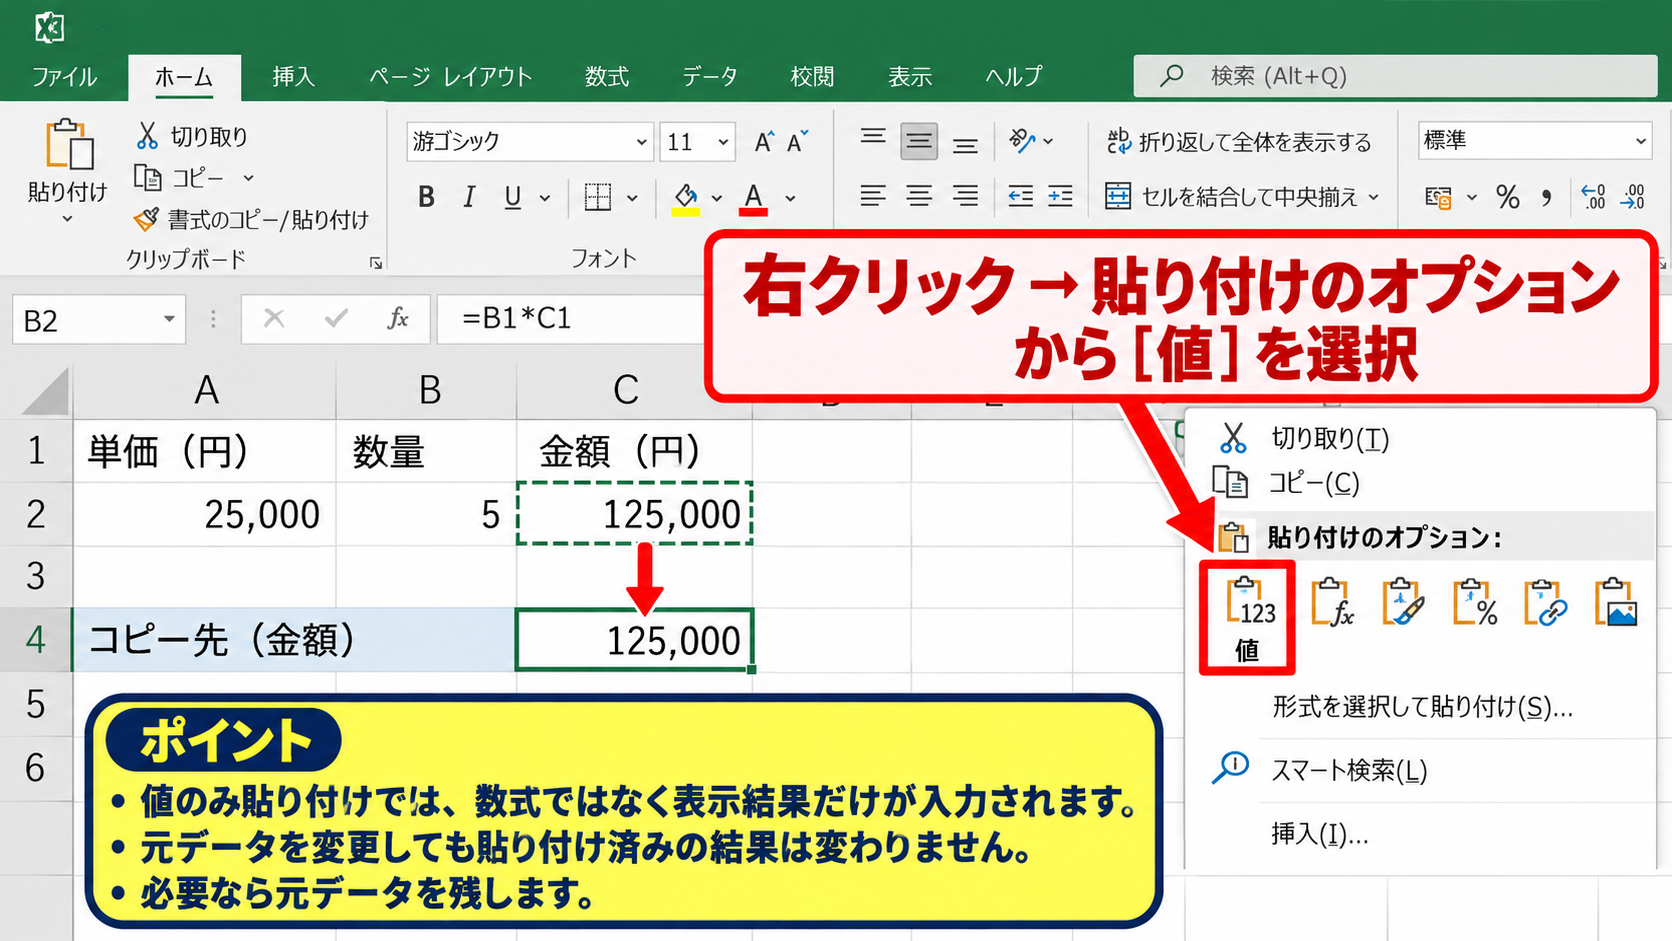The height and width of the screenshot is (941, 1672).
Task: Switch to the 挿入 tab
Action: [x=293, y=77]
